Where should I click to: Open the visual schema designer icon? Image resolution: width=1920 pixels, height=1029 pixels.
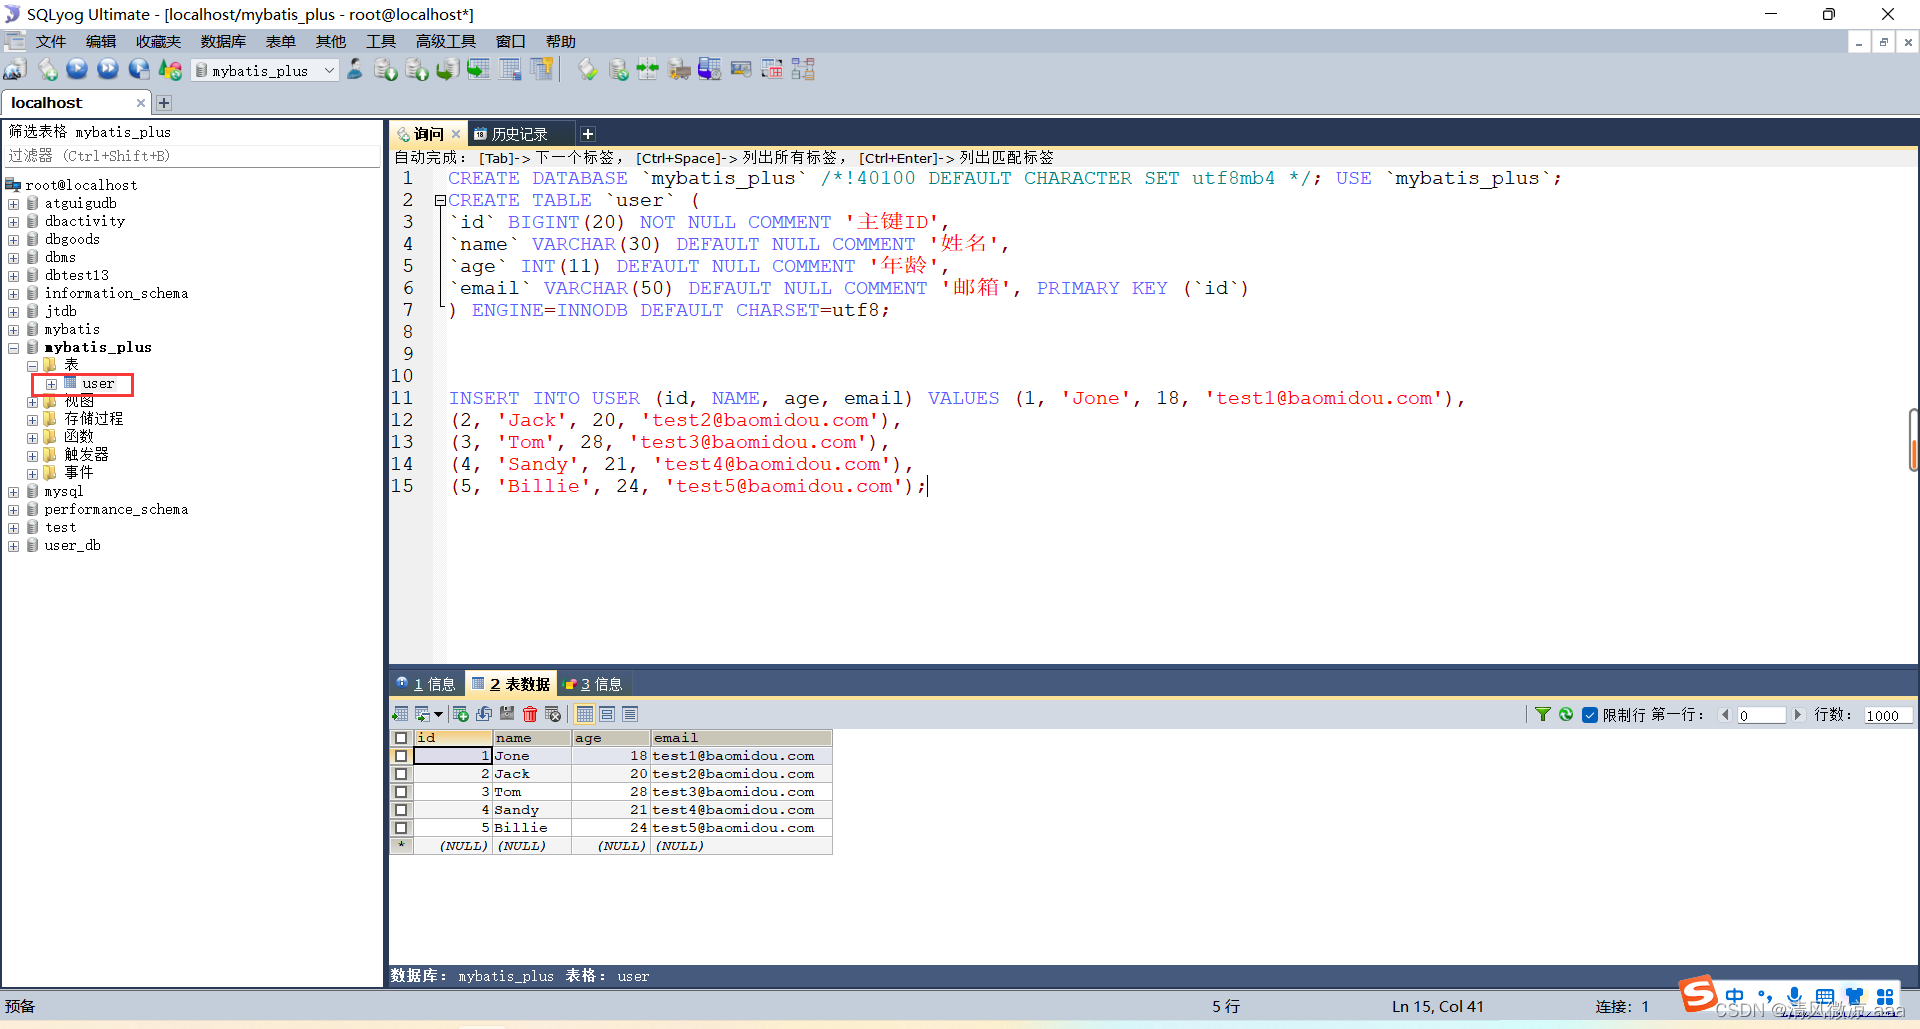803,69
